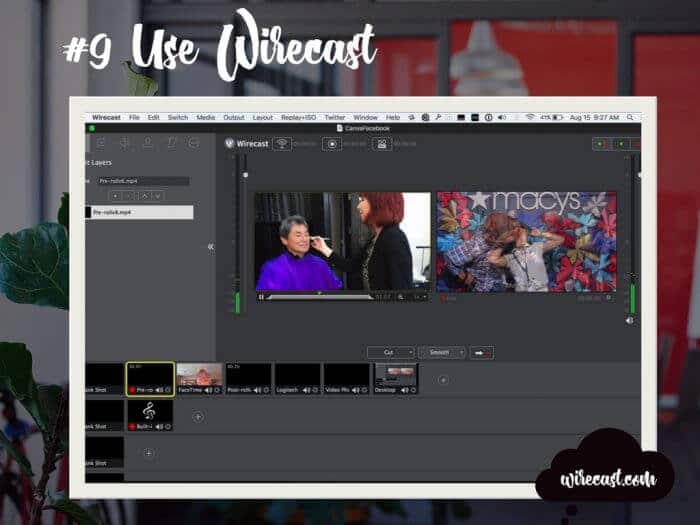Open the Replay+ISO menu
Viewport: 700px width, 525px height.
point(300,117)
